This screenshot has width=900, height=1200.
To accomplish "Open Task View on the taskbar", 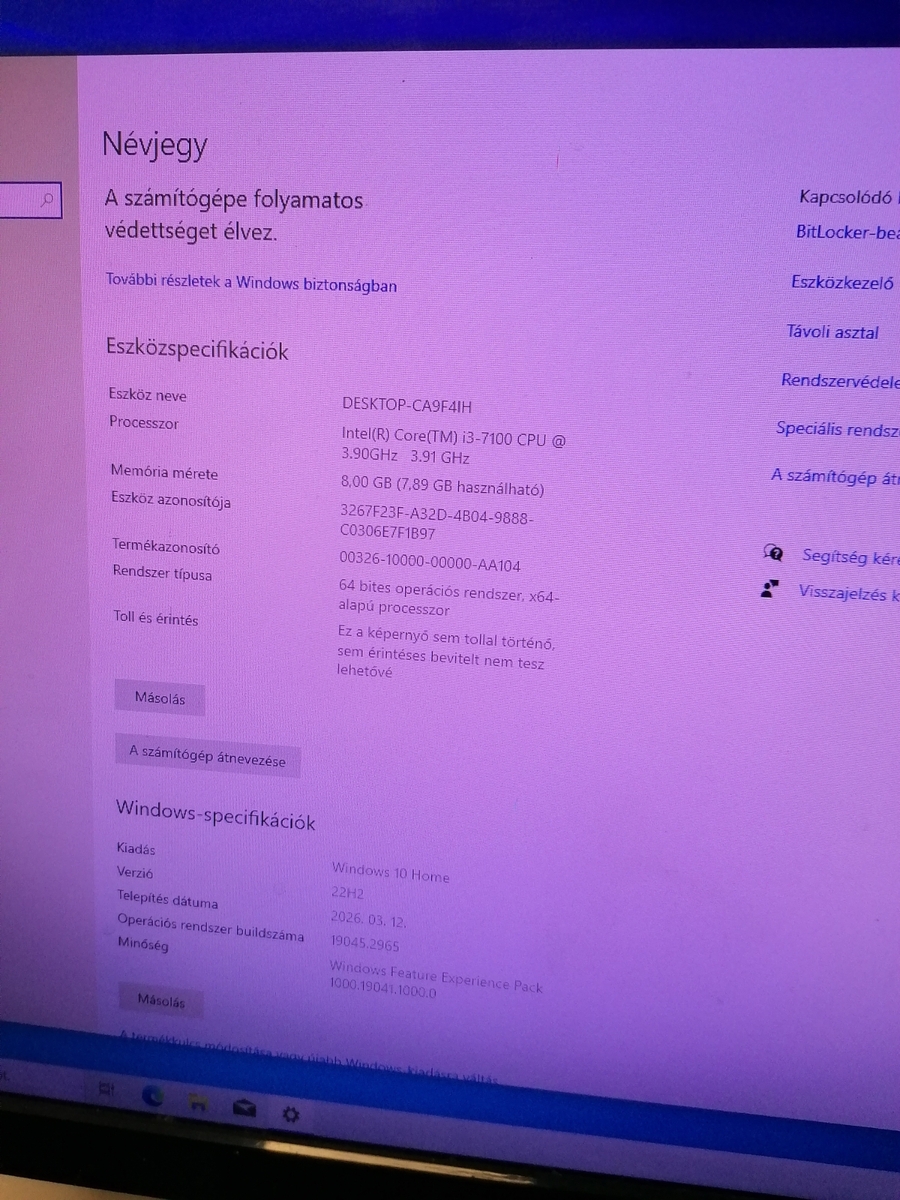I will point(107,1090).
